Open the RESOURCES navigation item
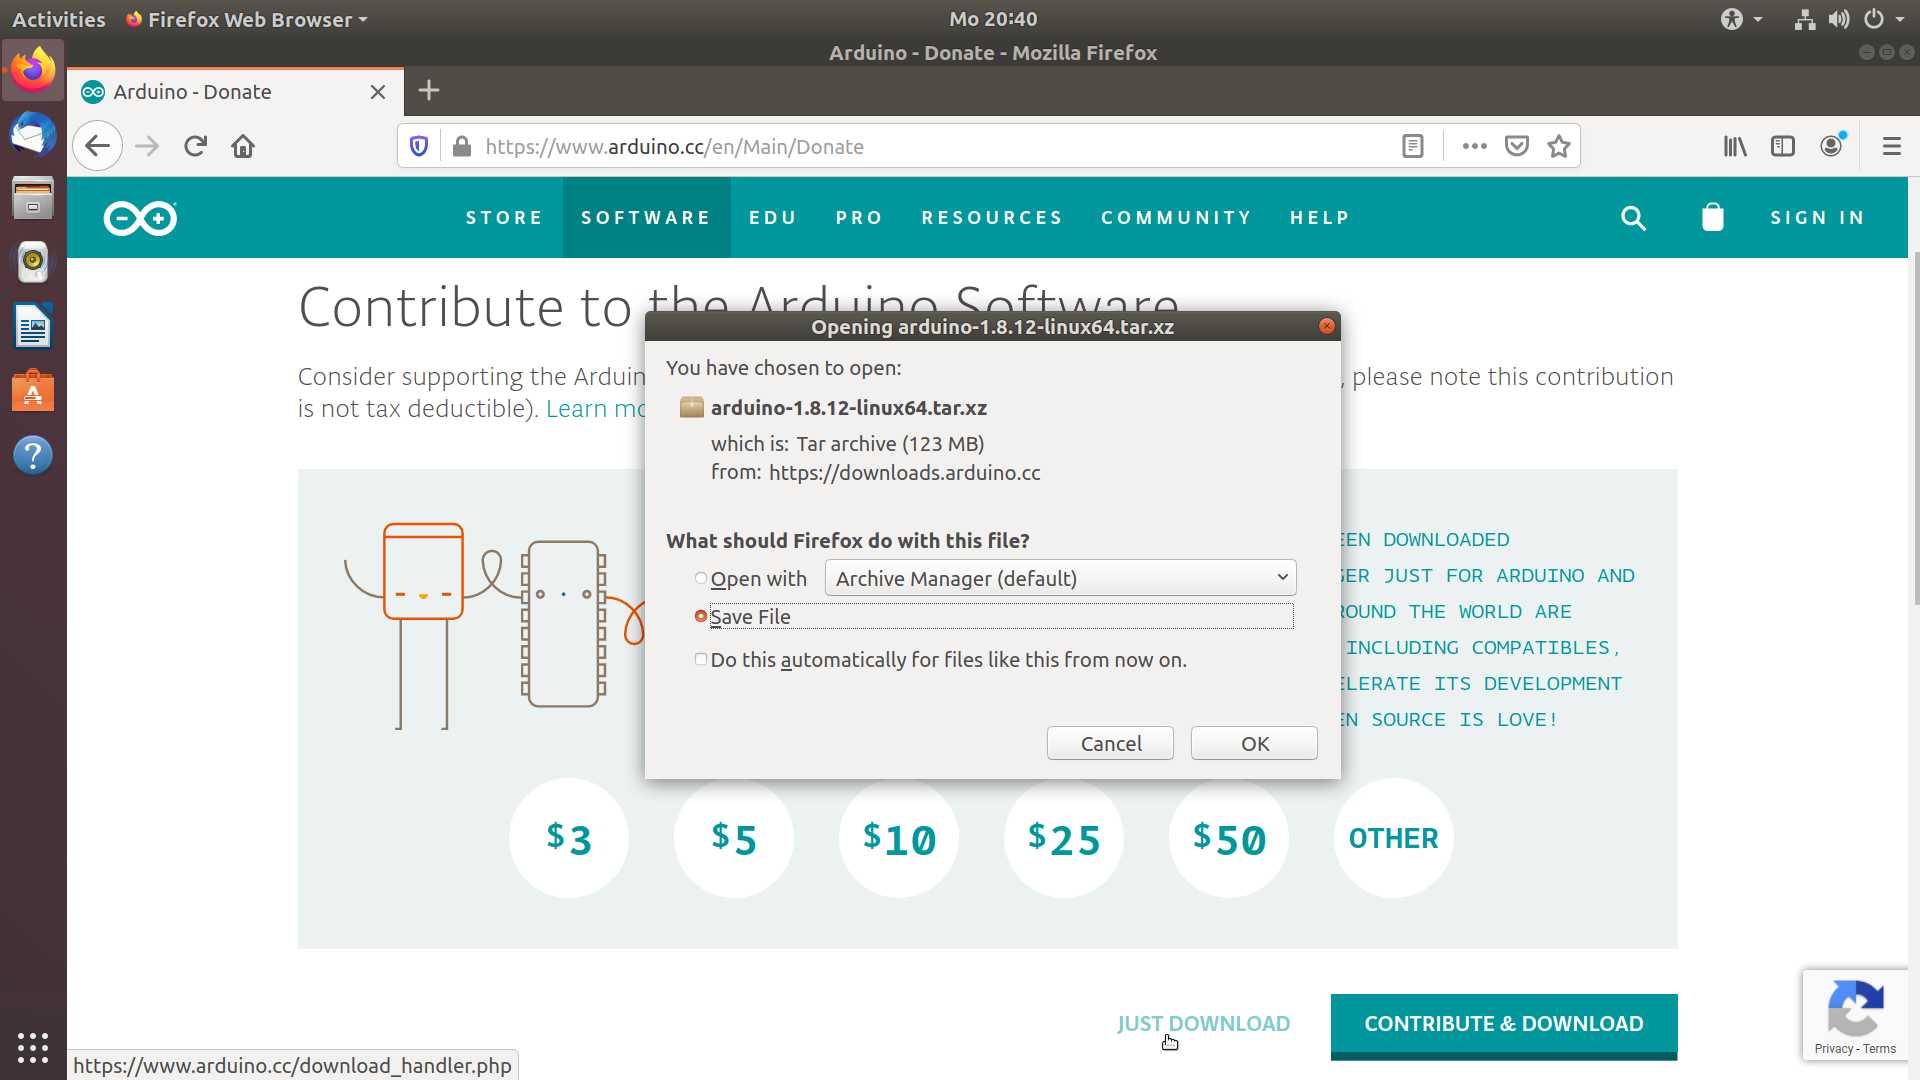 (992, 218)
